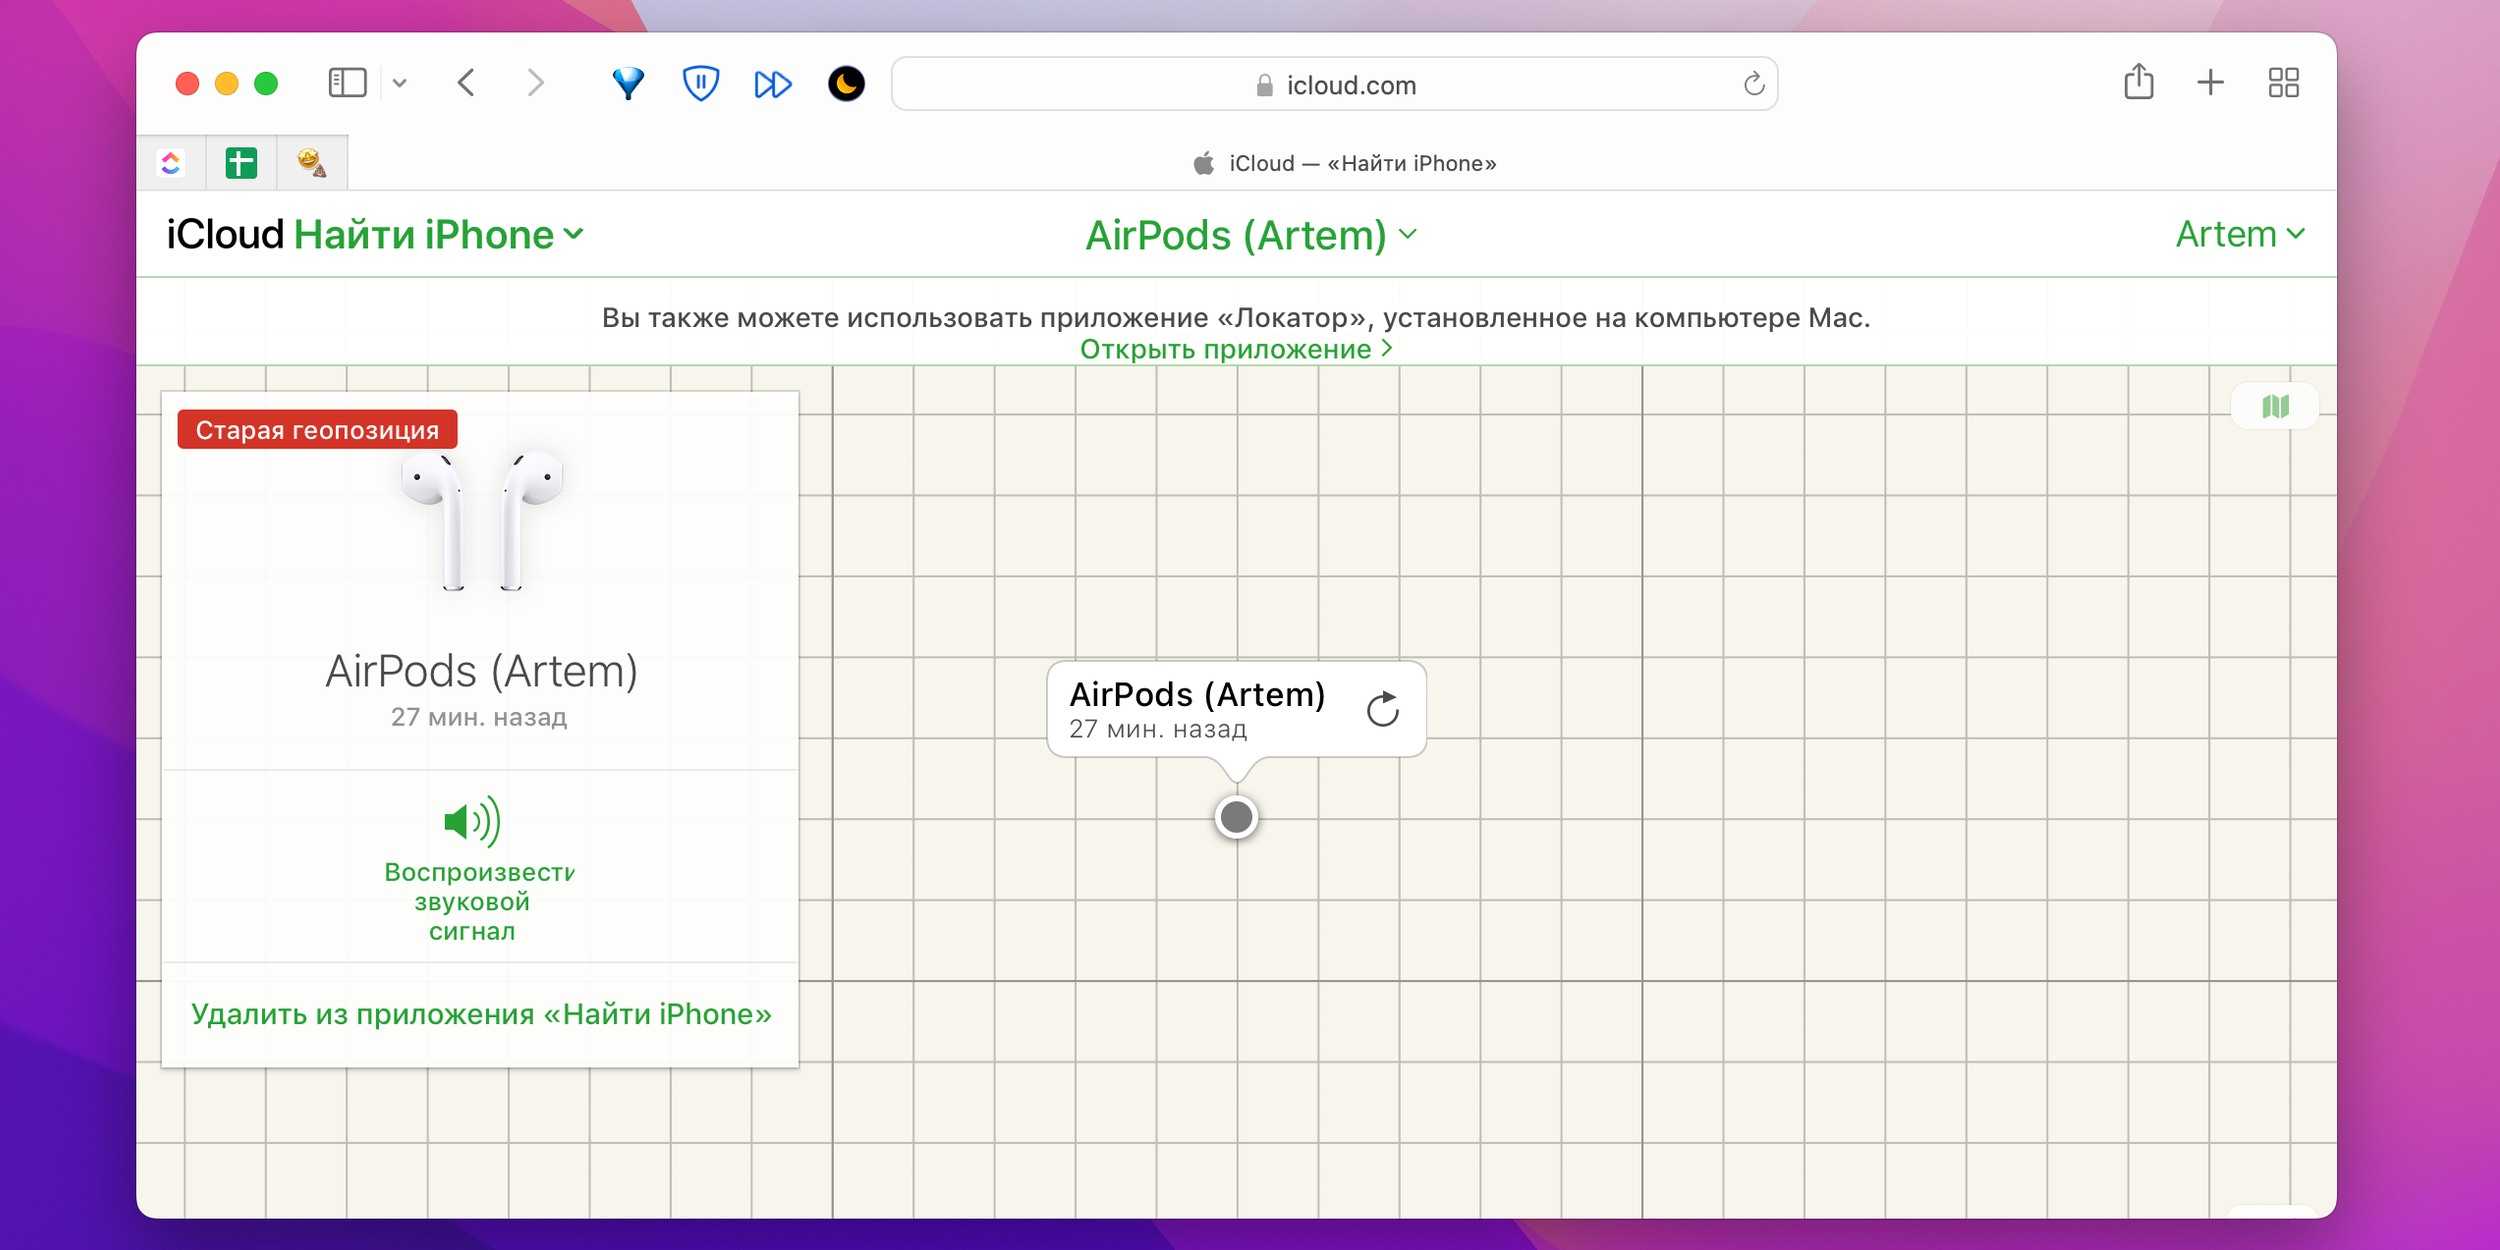Click the crescent moon dark mode extension
The image size is (2500, 1250).
point(846,84)
